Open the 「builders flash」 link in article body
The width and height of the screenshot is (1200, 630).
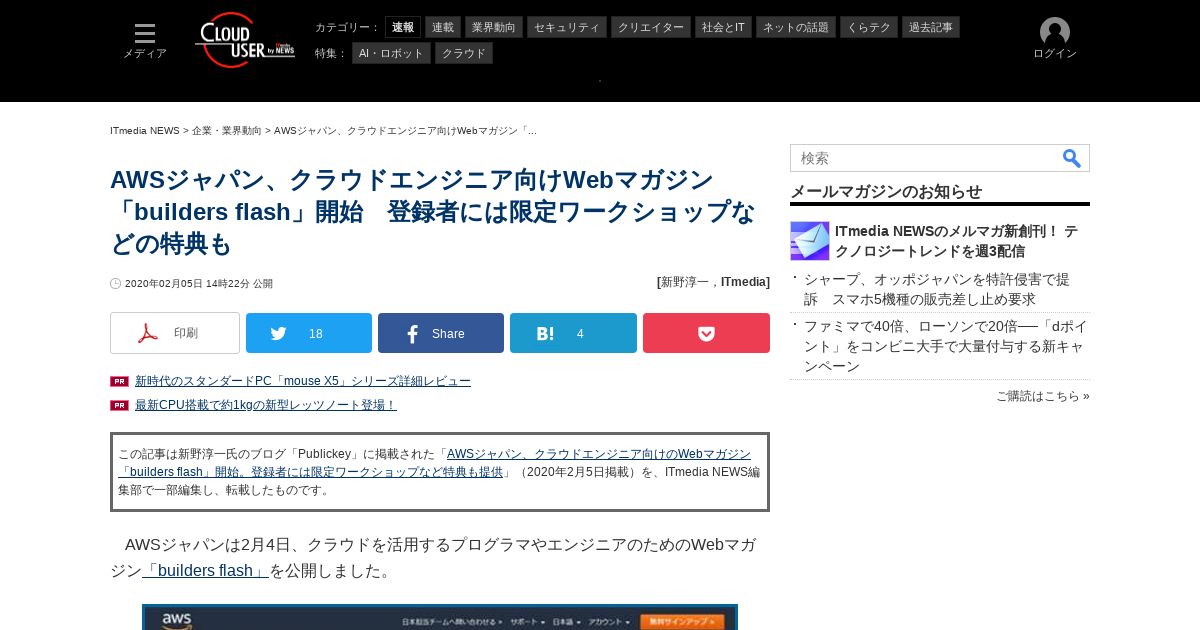point(206,571)
